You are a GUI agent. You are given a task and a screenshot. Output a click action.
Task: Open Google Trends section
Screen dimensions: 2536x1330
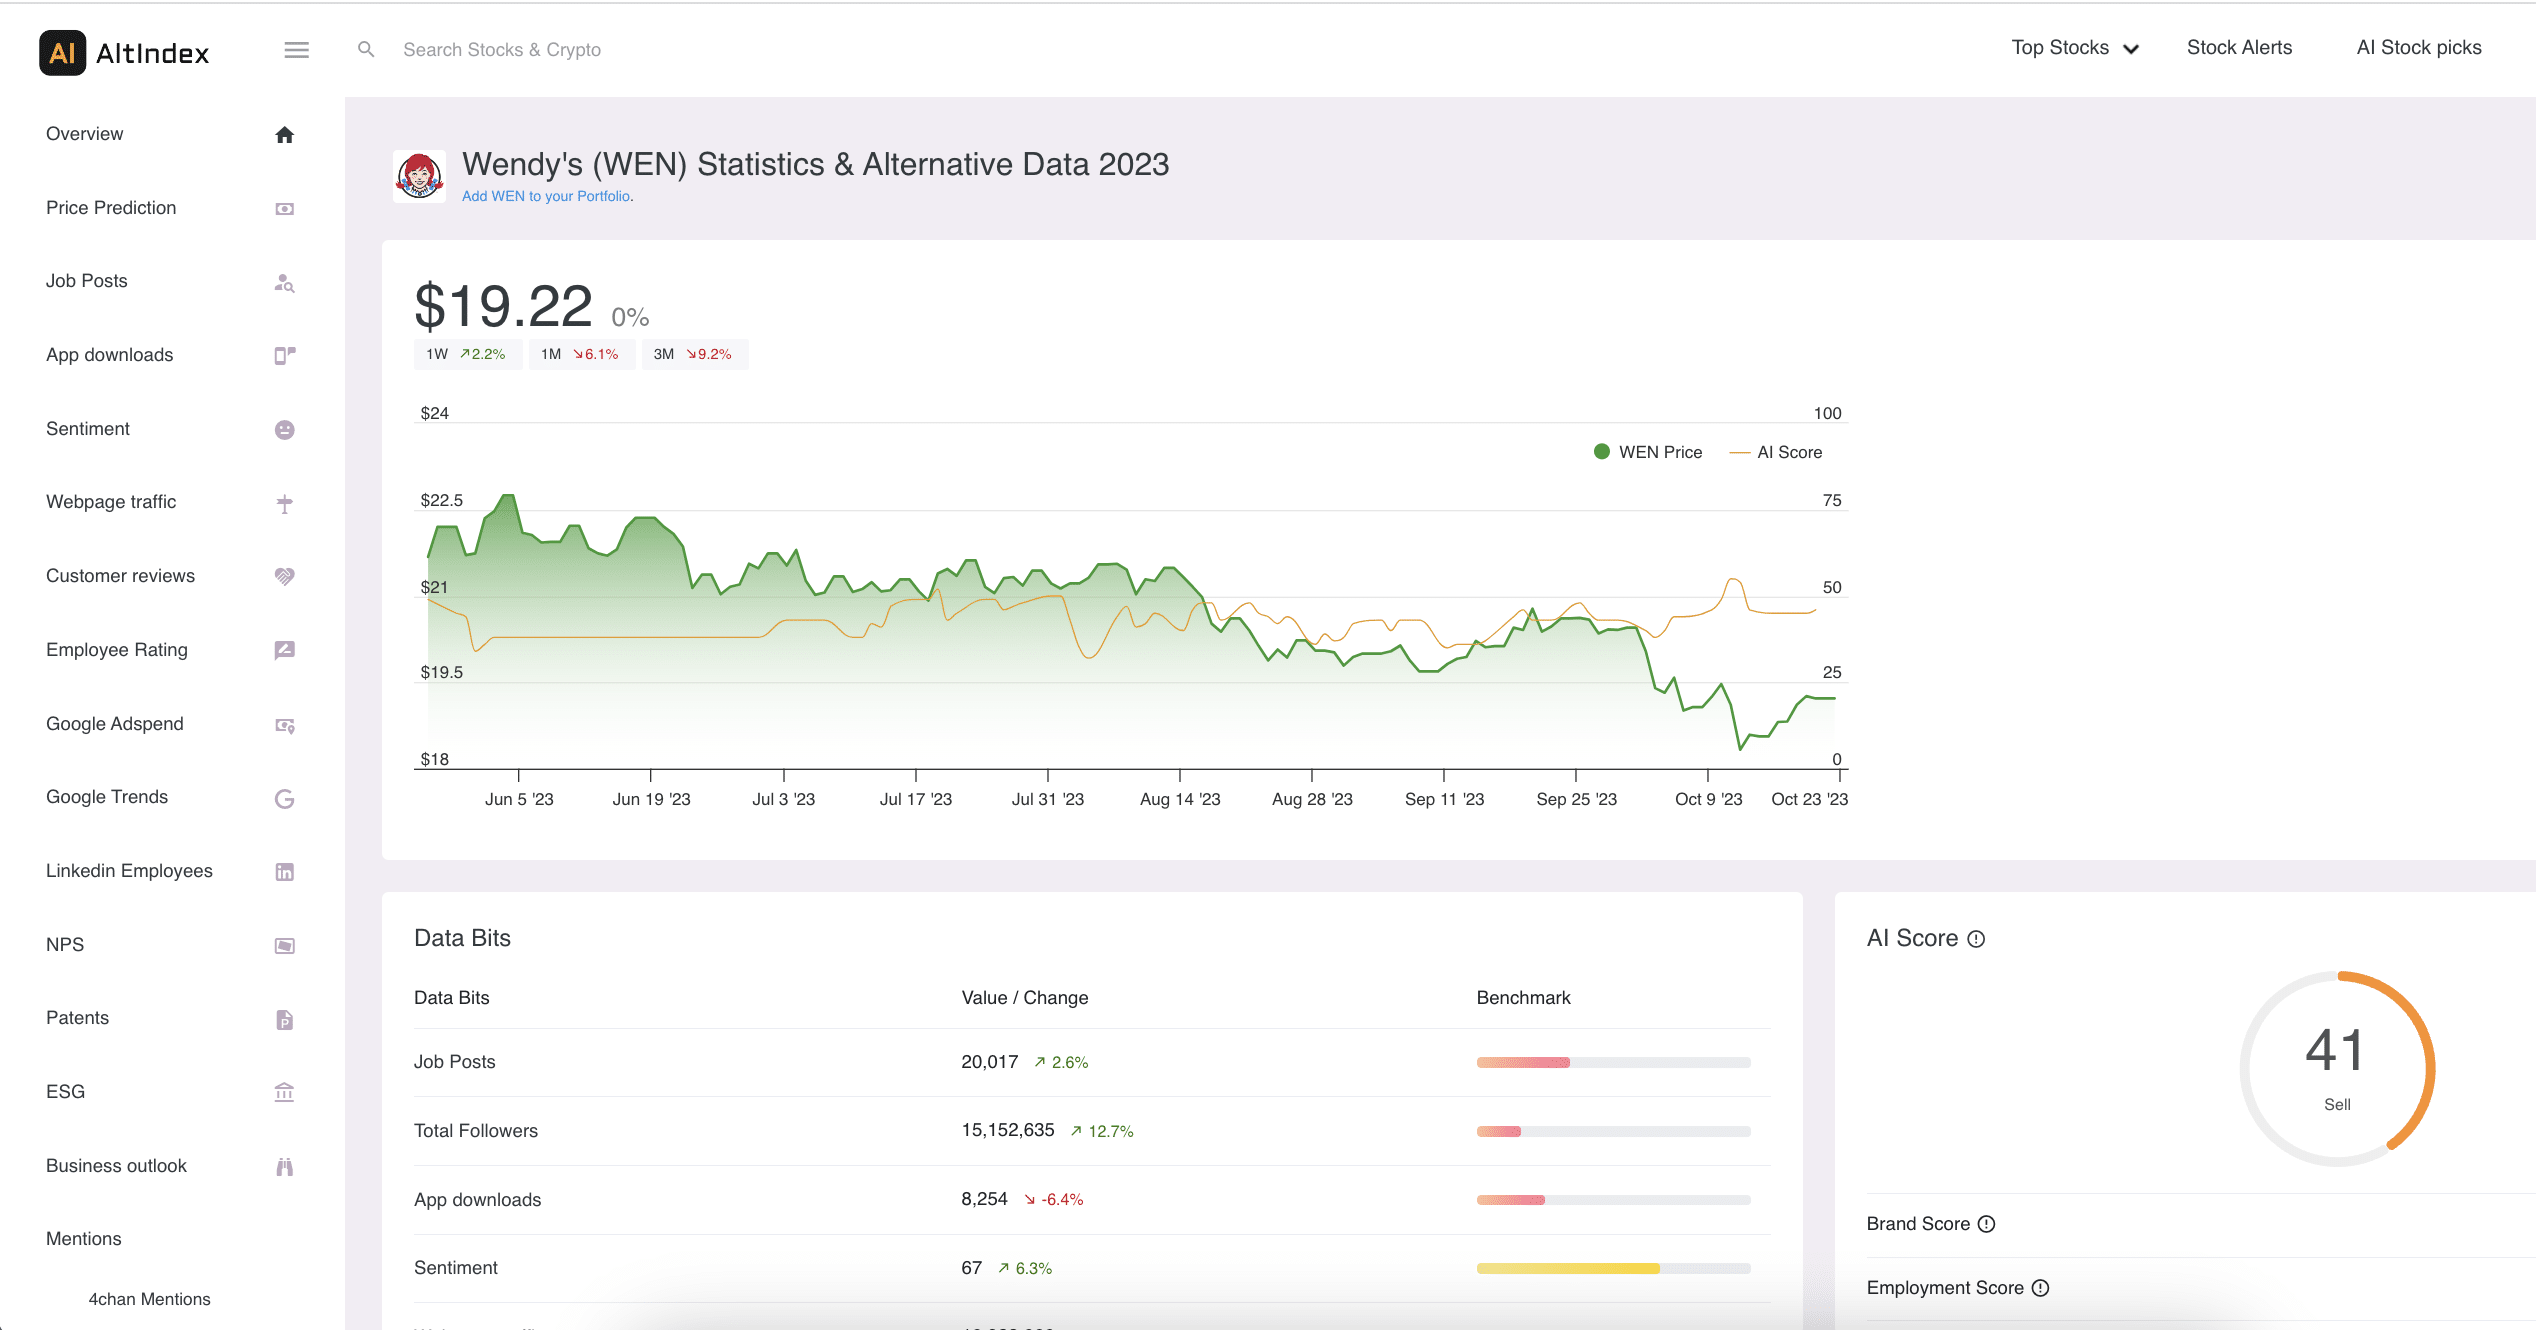(107, 797)
